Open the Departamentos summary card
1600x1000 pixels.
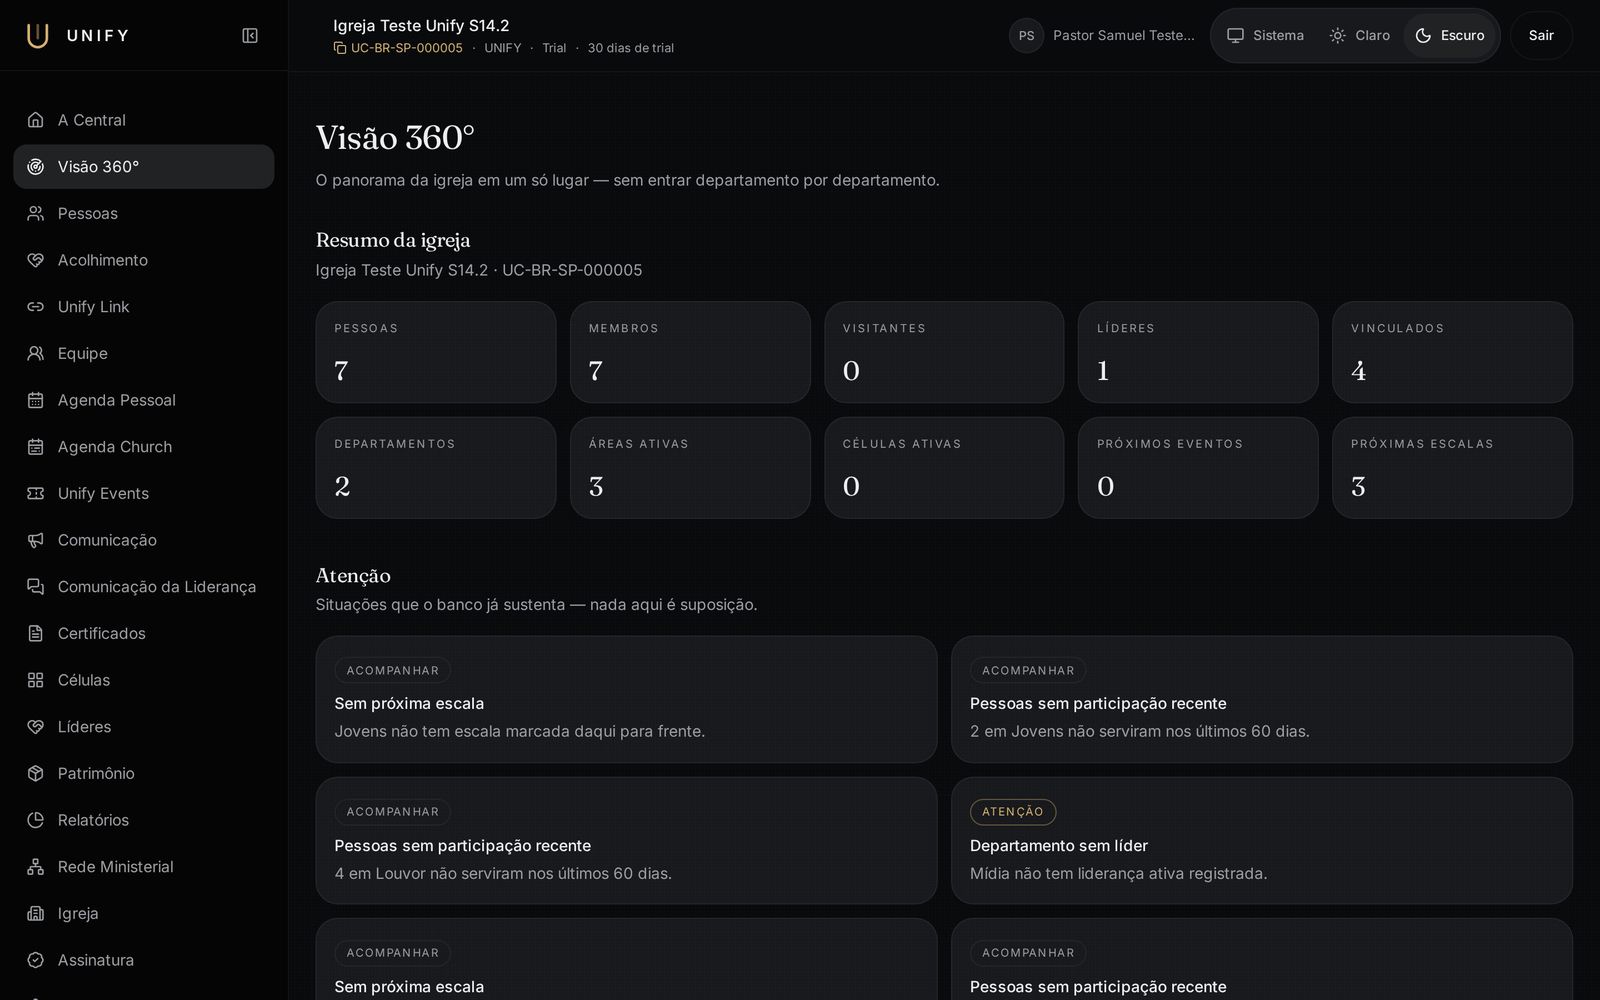[436, 468]
